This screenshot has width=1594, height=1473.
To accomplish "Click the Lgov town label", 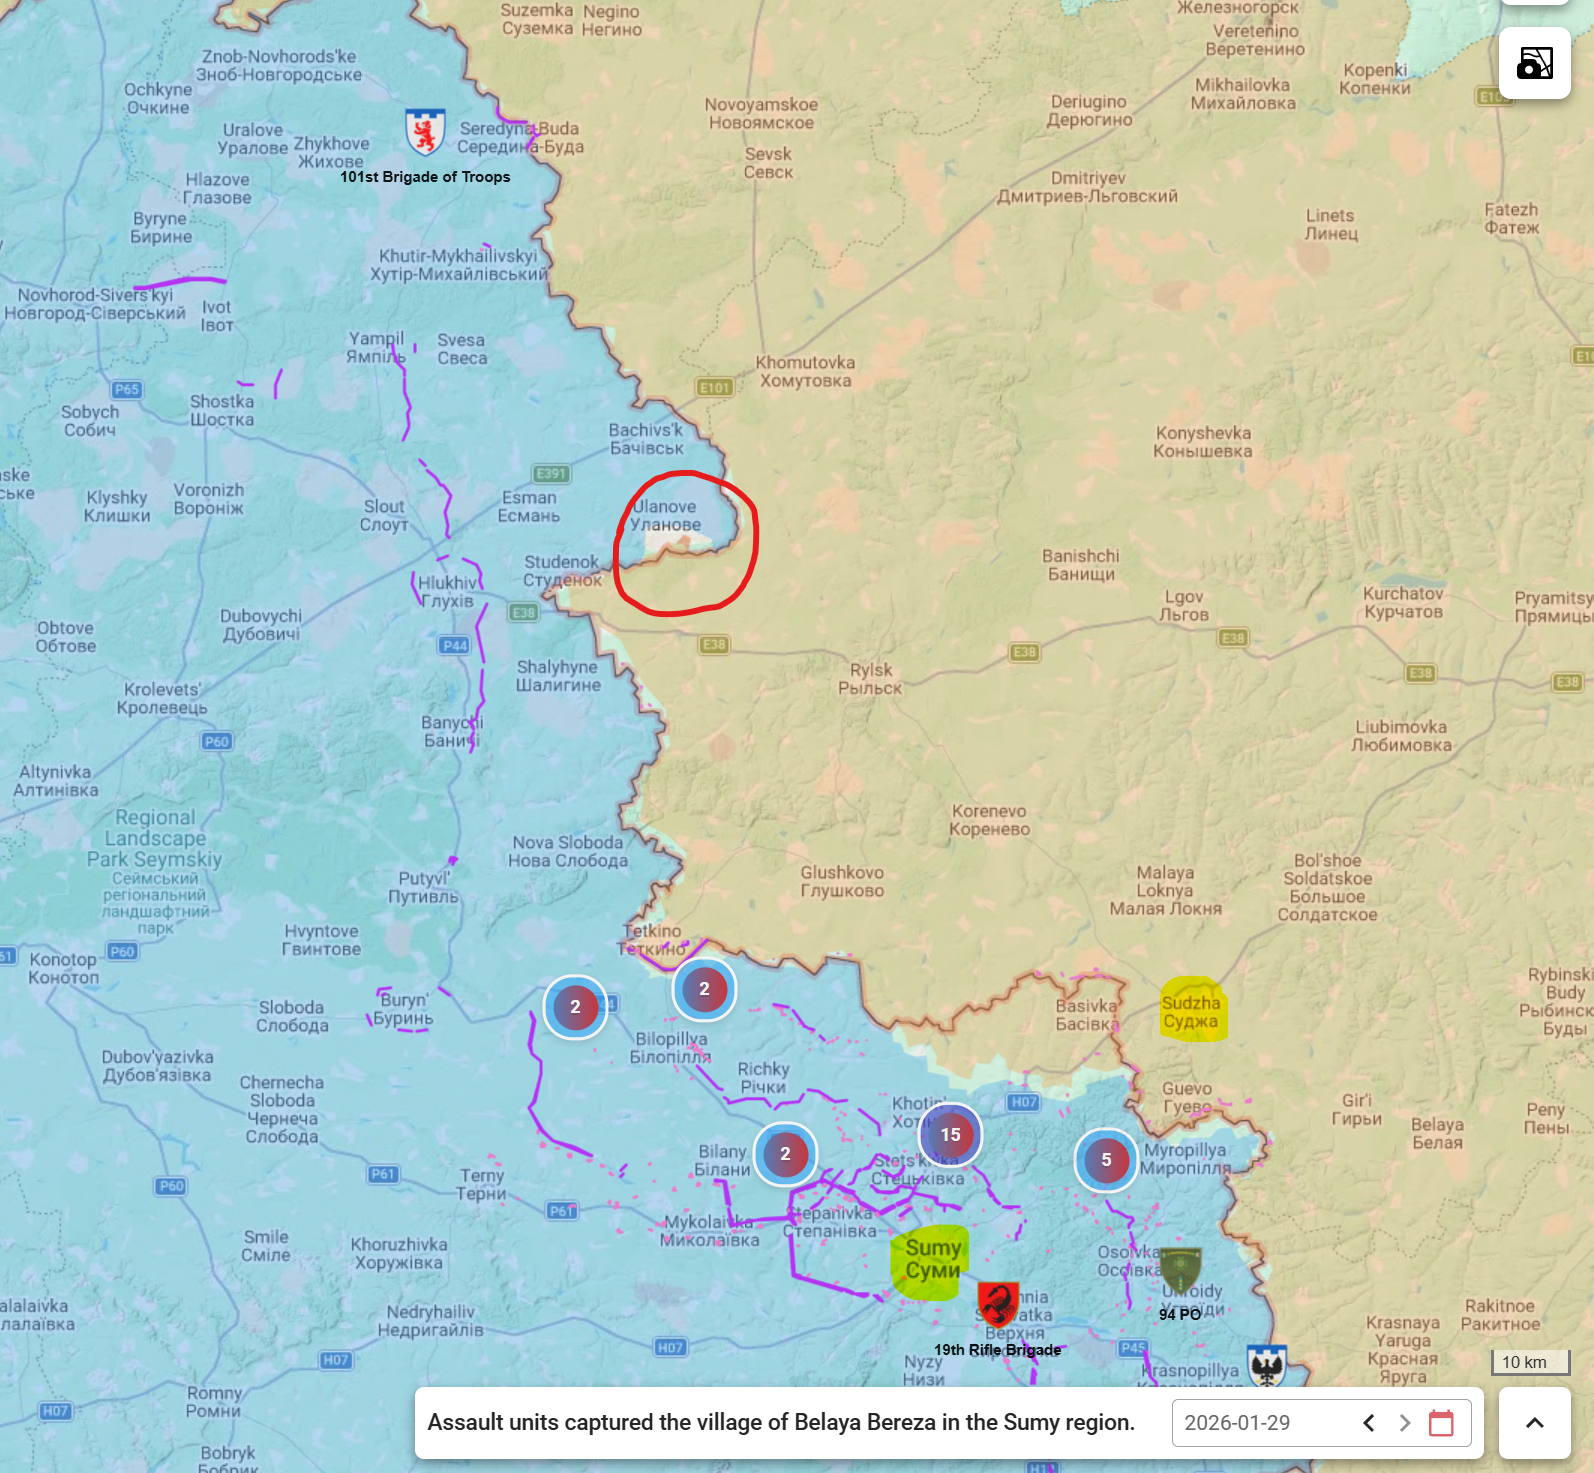I will click(1185, 606).
